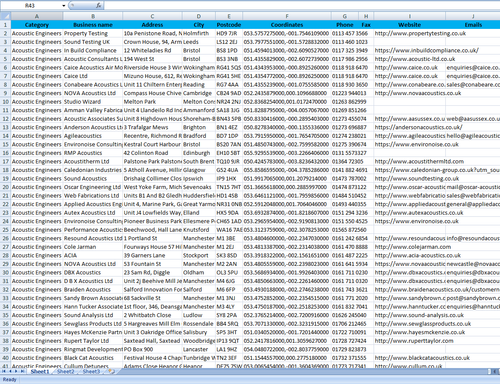Click the Phone header cell

click(x=345, y=25)
